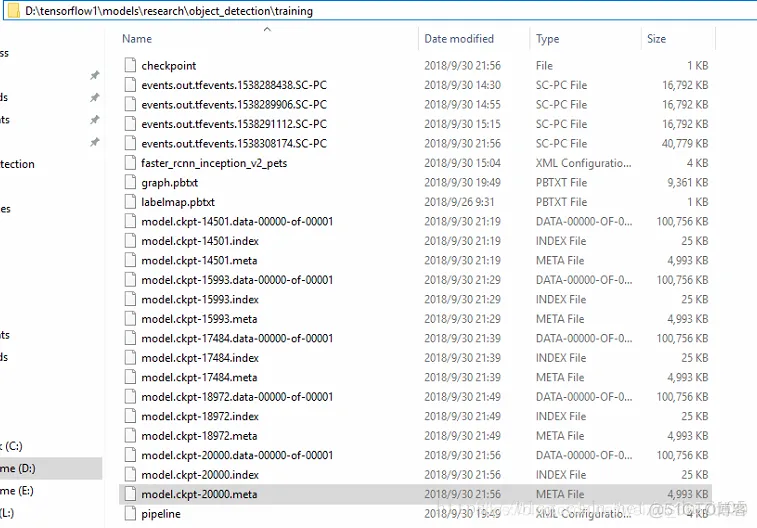Screen dimensions: 757x528
Task: Select the icon of model.ckpt-20000.index
Action: coord(130,474)
